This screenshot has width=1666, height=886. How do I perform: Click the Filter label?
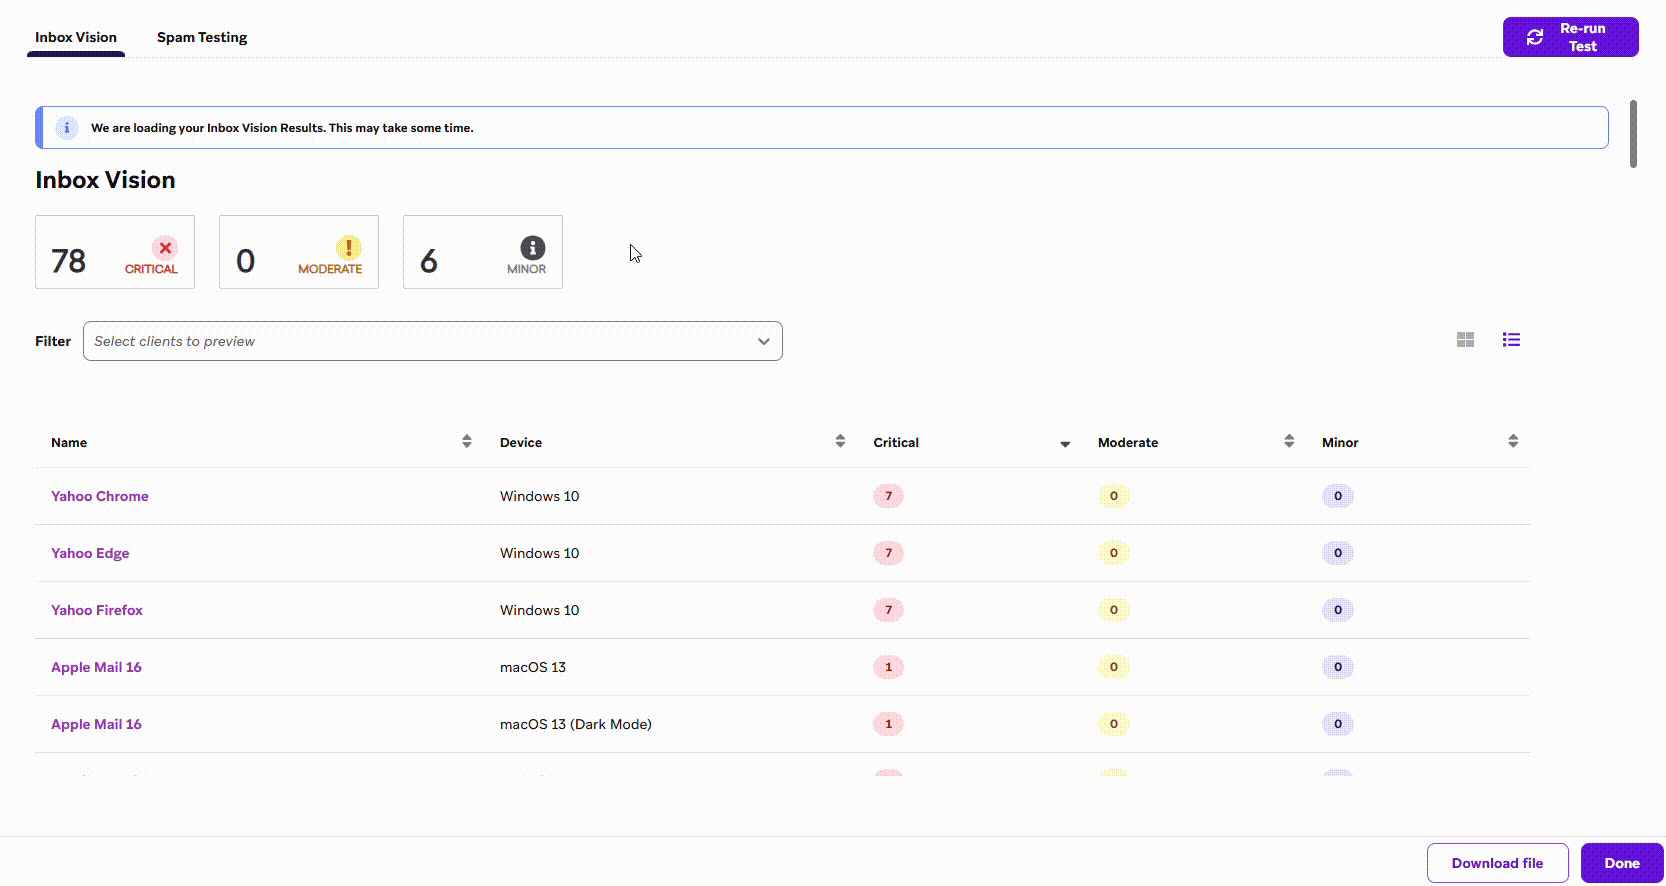coord(53,341)
